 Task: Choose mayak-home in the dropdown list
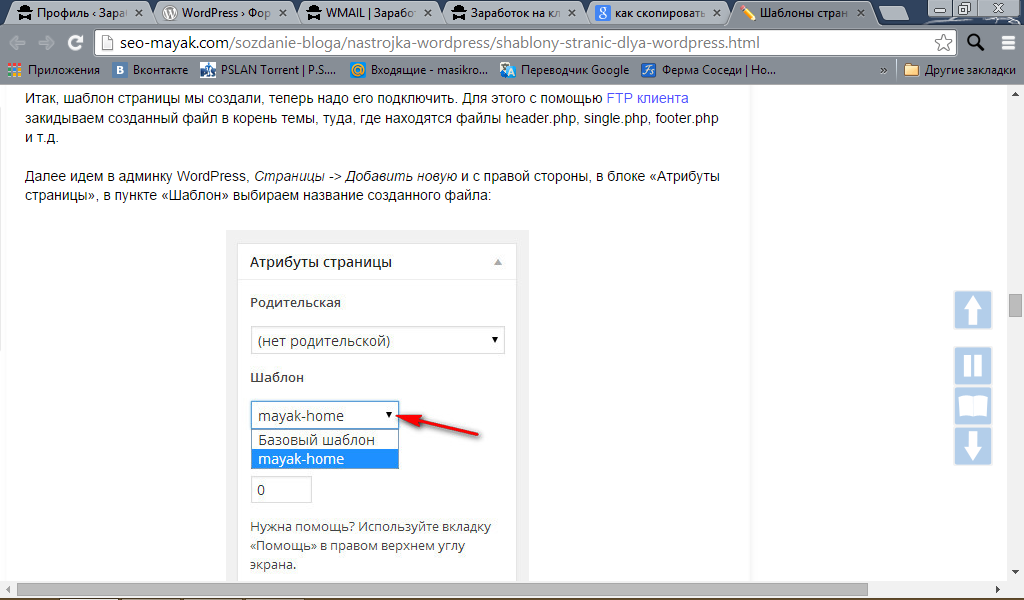[325, 459]
